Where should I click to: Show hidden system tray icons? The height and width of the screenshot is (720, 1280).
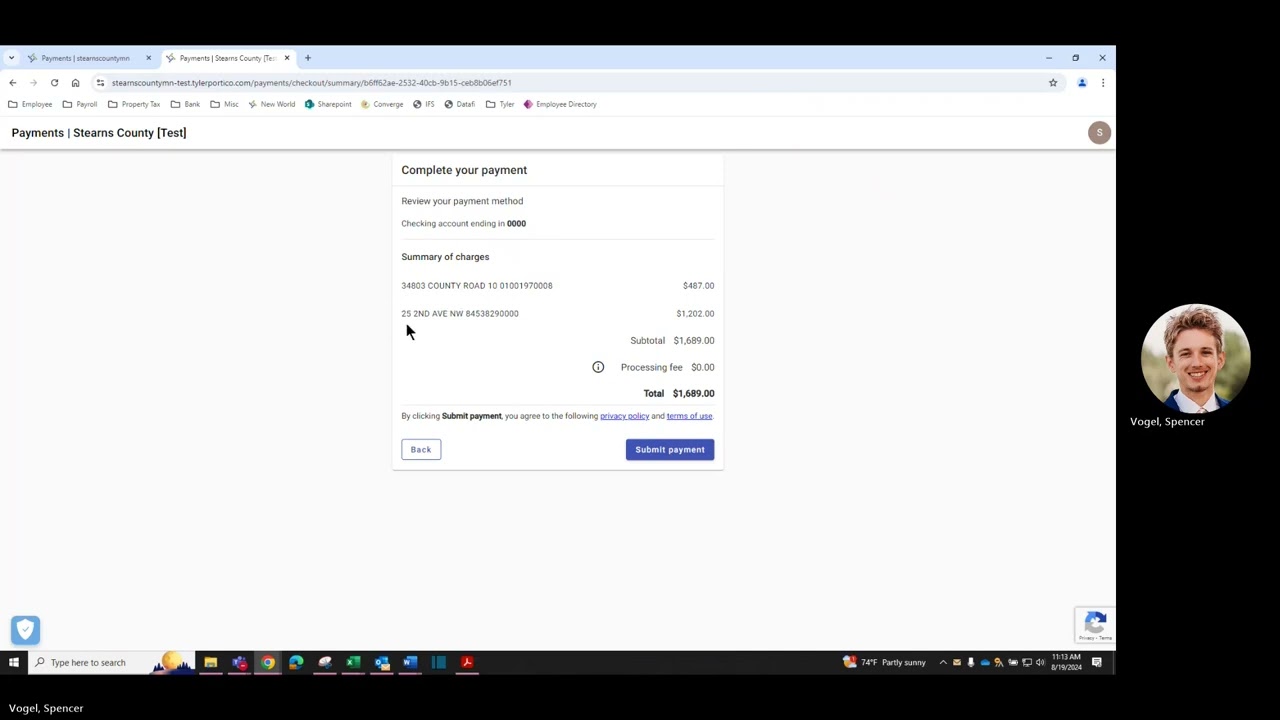[942, 662]
